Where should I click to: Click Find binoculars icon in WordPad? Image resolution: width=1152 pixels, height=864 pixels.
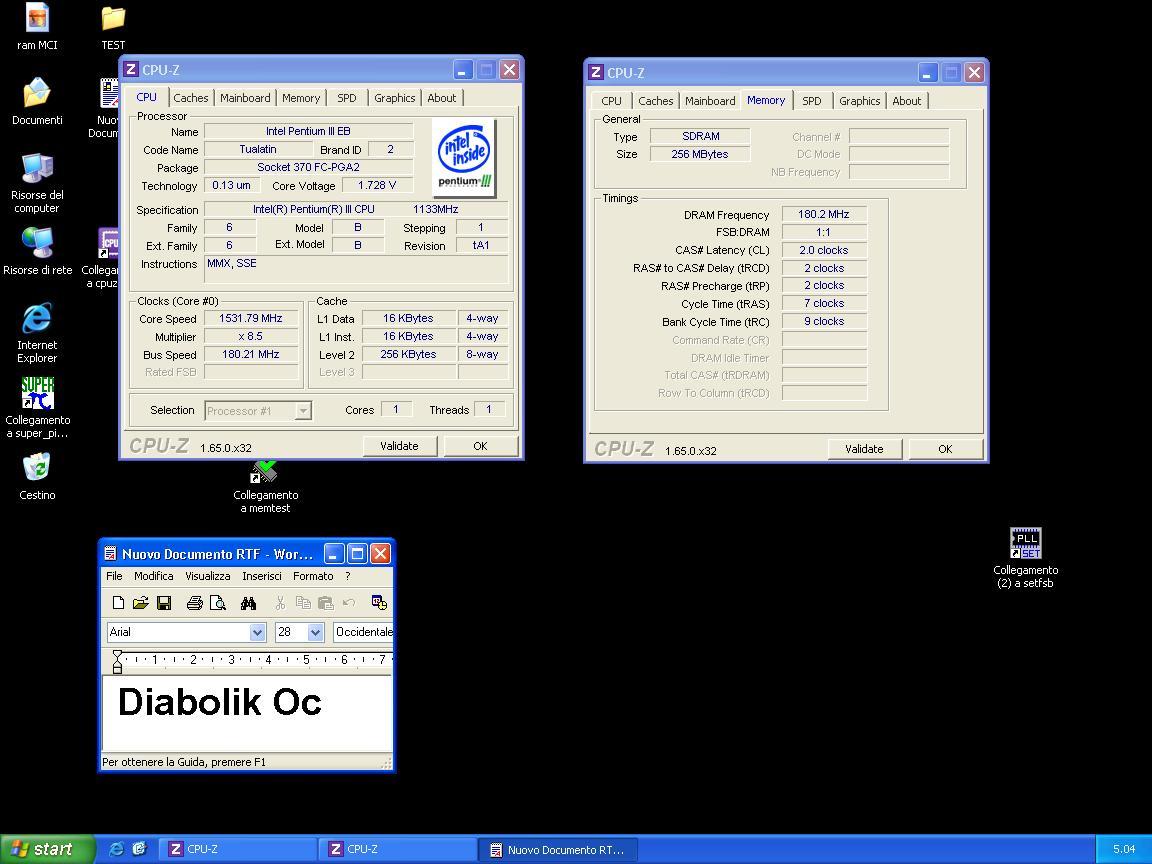click(248, 603)
